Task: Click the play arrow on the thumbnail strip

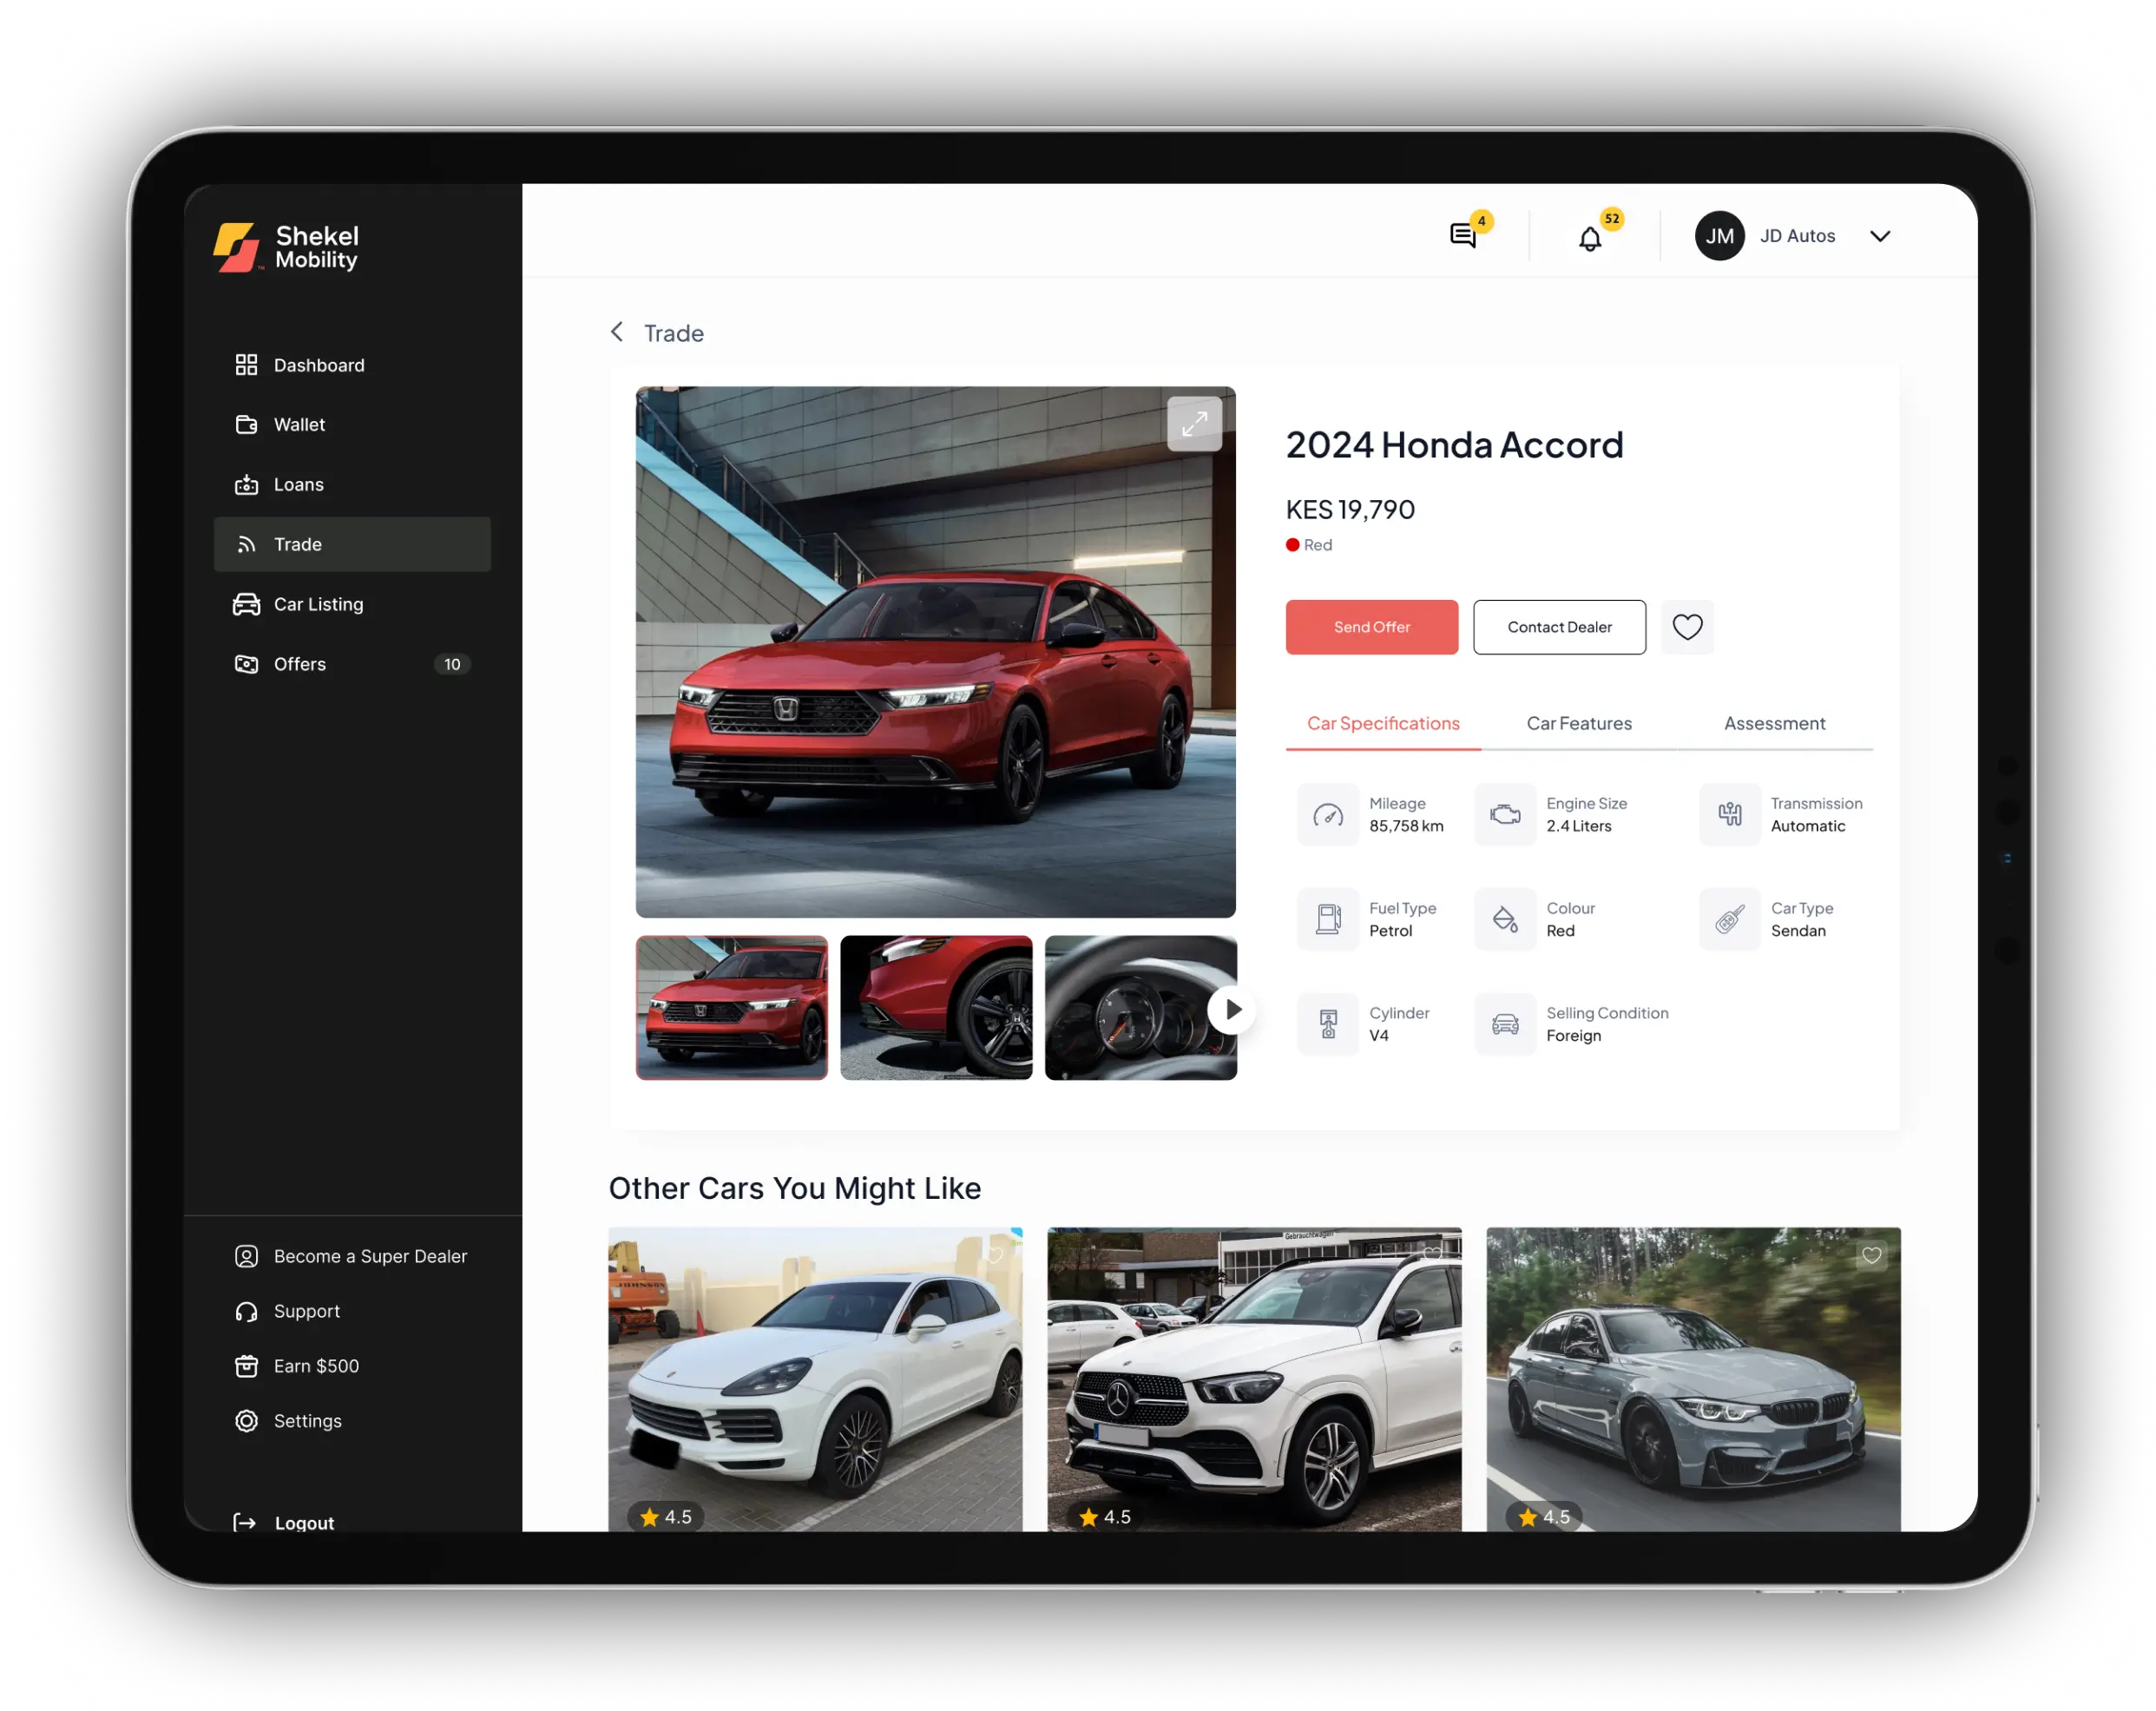Action: (x=1231, y=1009)
